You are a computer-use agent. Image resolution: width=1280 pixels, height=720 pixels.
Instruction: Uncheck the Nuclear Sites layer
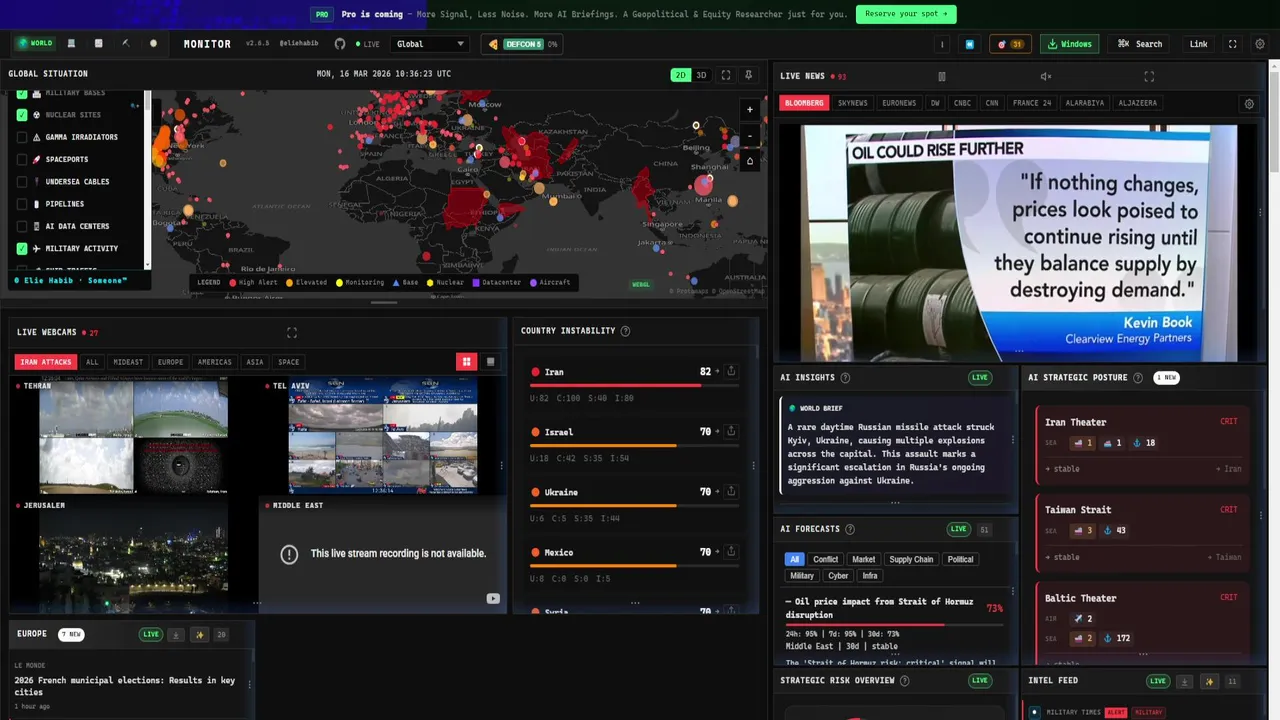[22, 115]
